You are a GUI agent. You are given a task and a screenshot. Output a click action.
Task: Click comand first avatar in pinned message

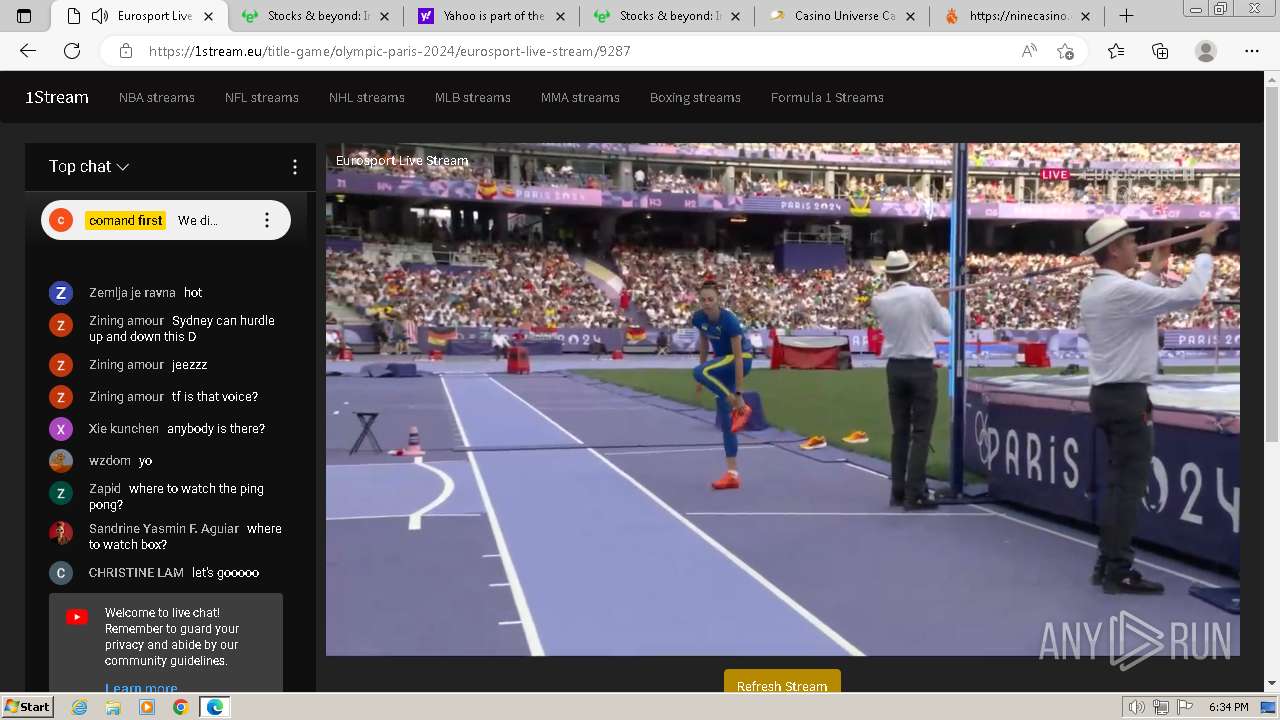click(x=61, y=220)
